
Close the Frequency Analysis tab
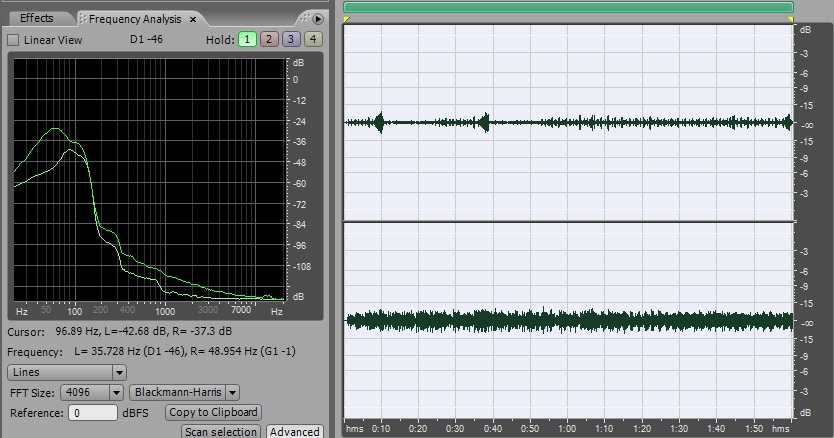click(x=193, y=19)
